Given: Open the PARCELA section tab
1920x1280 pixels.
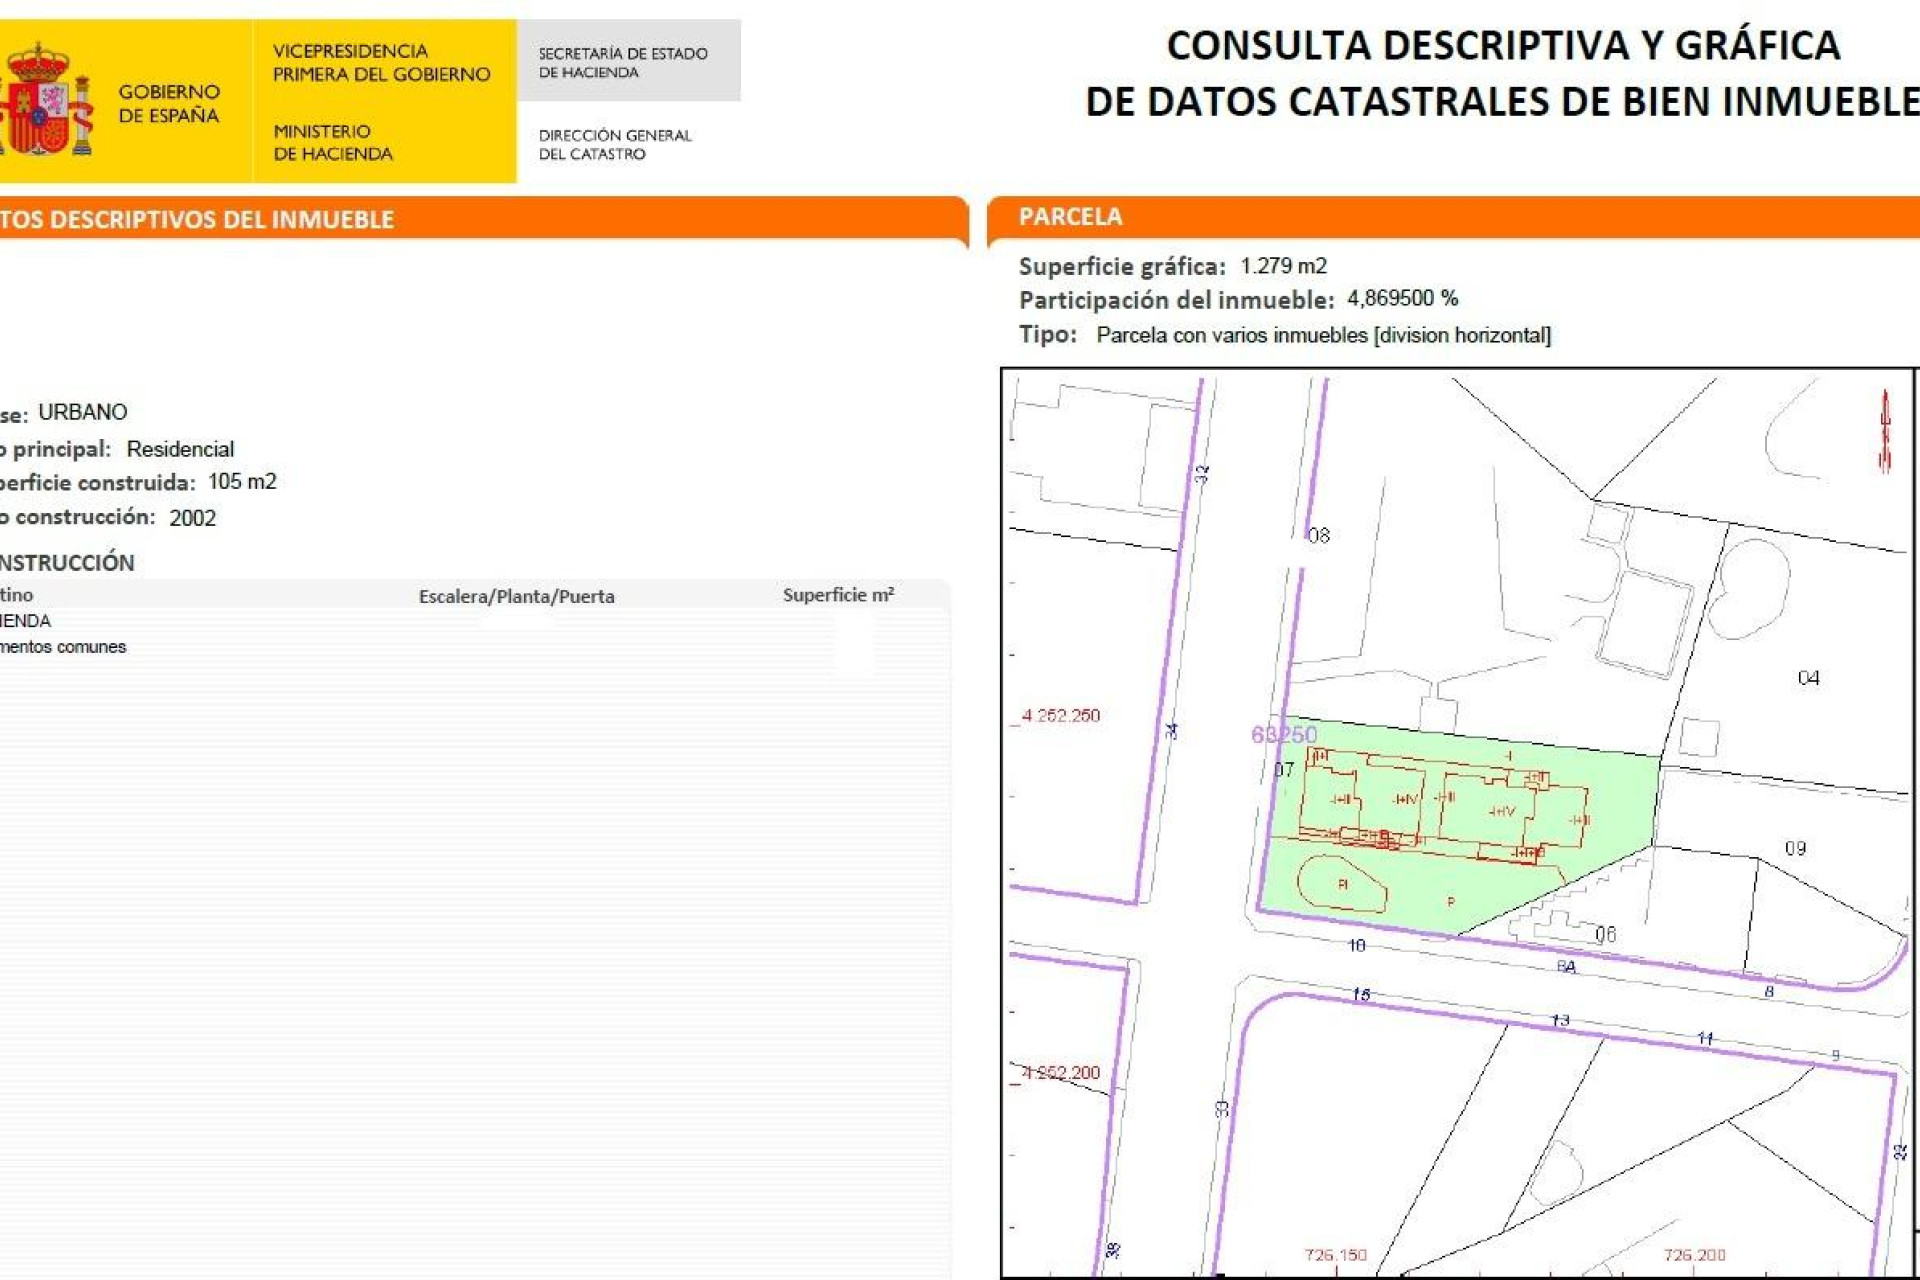Looking at the screenshot, I should 1070,216.
